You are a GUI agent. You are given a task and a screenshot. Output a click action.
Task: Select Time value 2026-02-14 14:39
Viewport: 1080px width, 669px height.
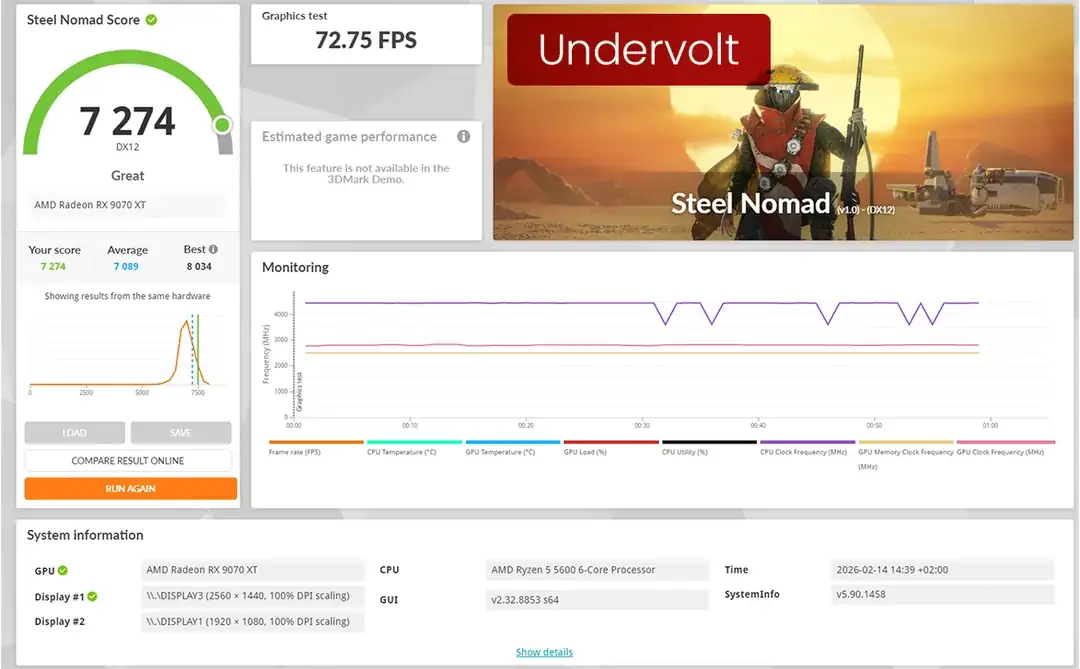coord(943,570)
